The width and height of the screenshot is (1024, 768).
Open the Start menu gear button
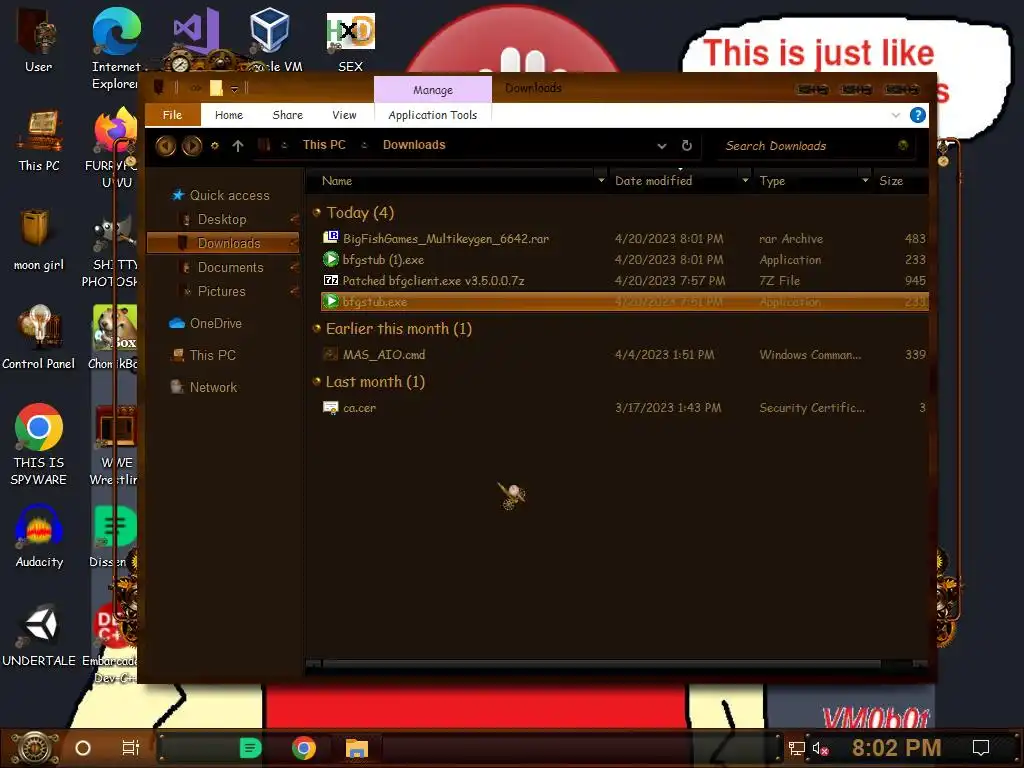[35, 748]
